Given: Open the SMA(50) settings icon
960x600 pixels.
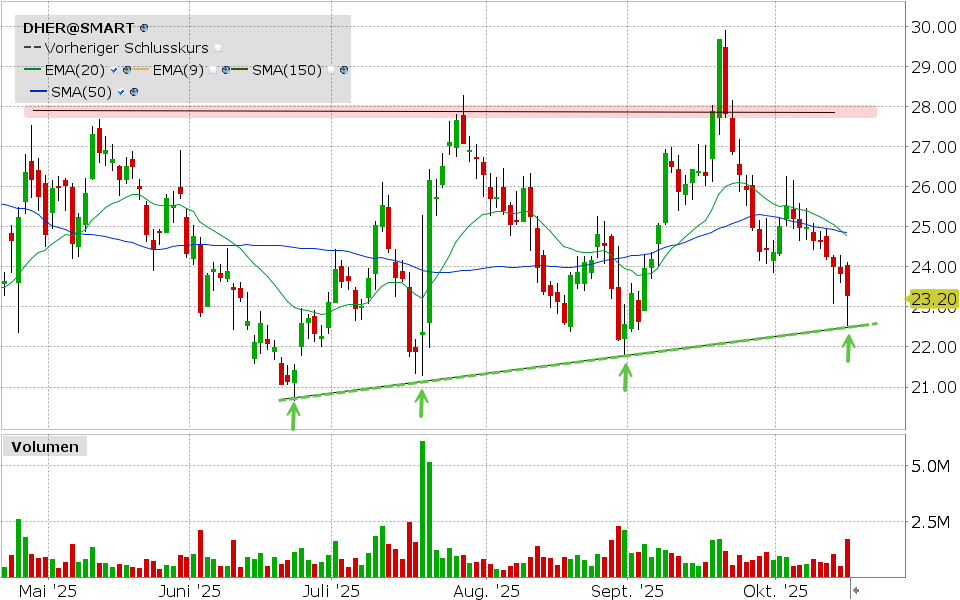Looking at the screenshot, I should tap(134, 92).
